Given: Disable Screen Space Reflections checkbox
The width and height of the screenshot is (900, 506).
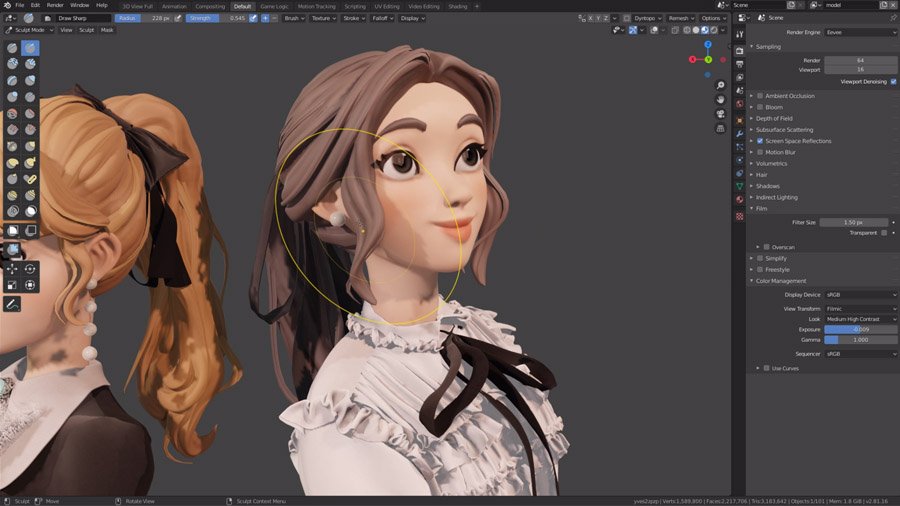Looking at the screenshot, I should tap(760, 141).
